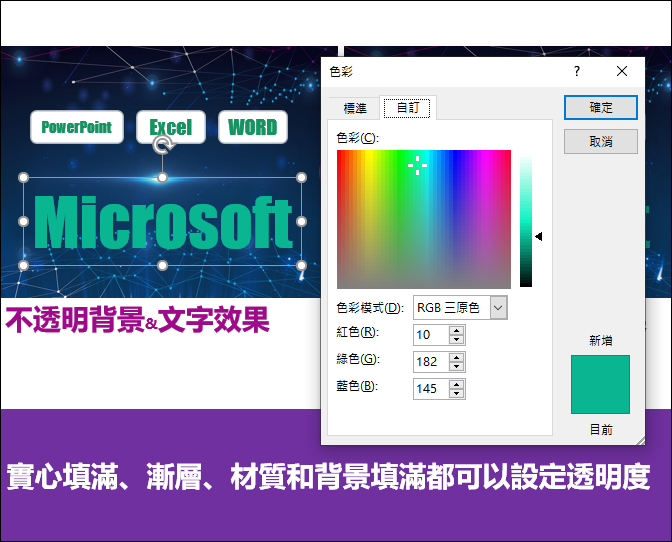The height and width of the screenshot is (542, 672).
Task: Switch to the 標準 tab
Action: (x=355, y=108)
